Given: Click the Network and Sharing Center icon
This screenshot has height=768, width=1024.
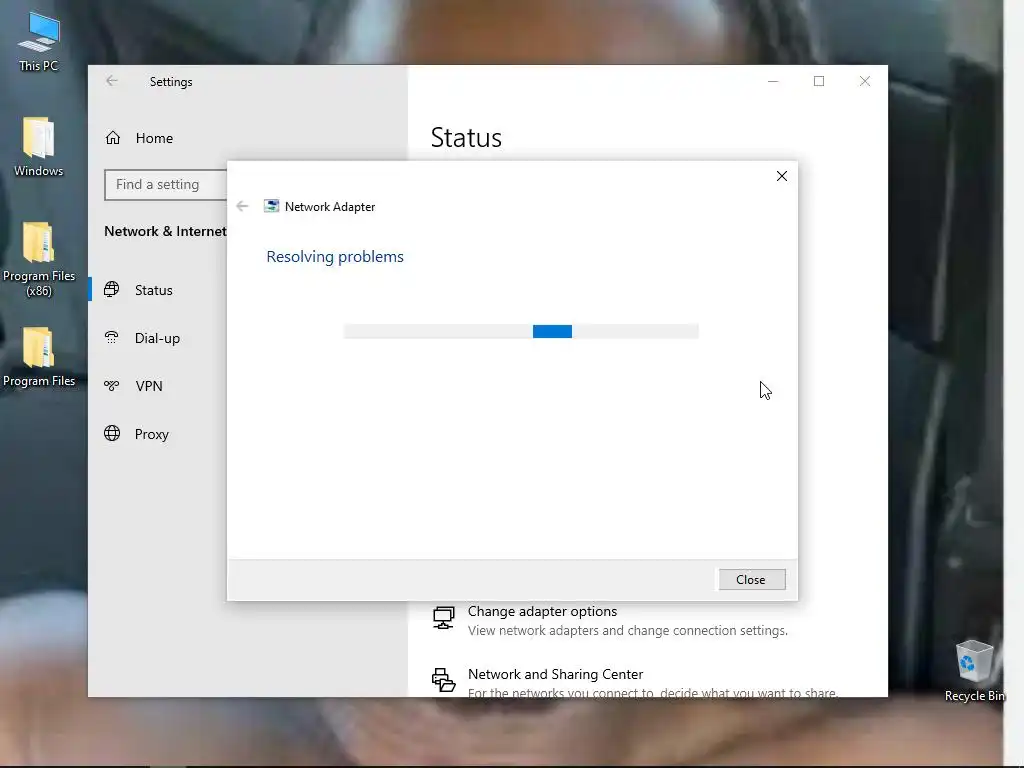Looking at the screenshot, I should click(x=443, y=680).
